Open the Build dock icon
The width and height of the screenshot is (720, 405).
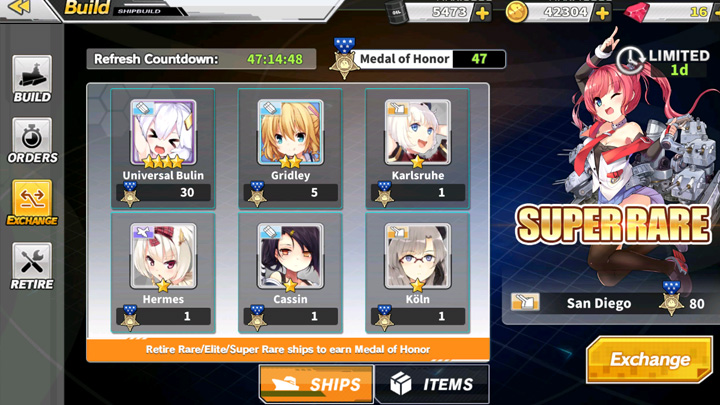pos(32,79)
